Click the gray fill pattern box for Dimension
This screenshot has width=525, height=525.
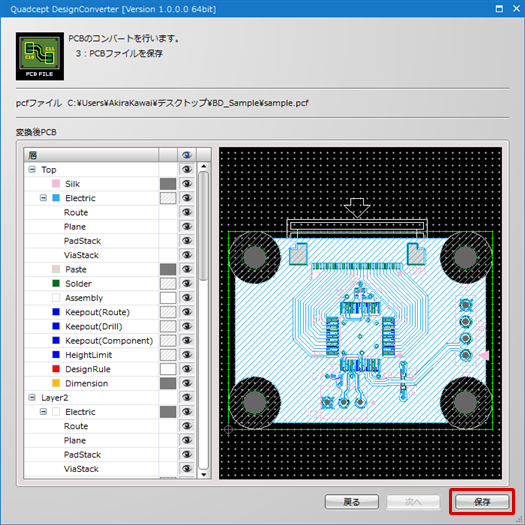point(168,383)
